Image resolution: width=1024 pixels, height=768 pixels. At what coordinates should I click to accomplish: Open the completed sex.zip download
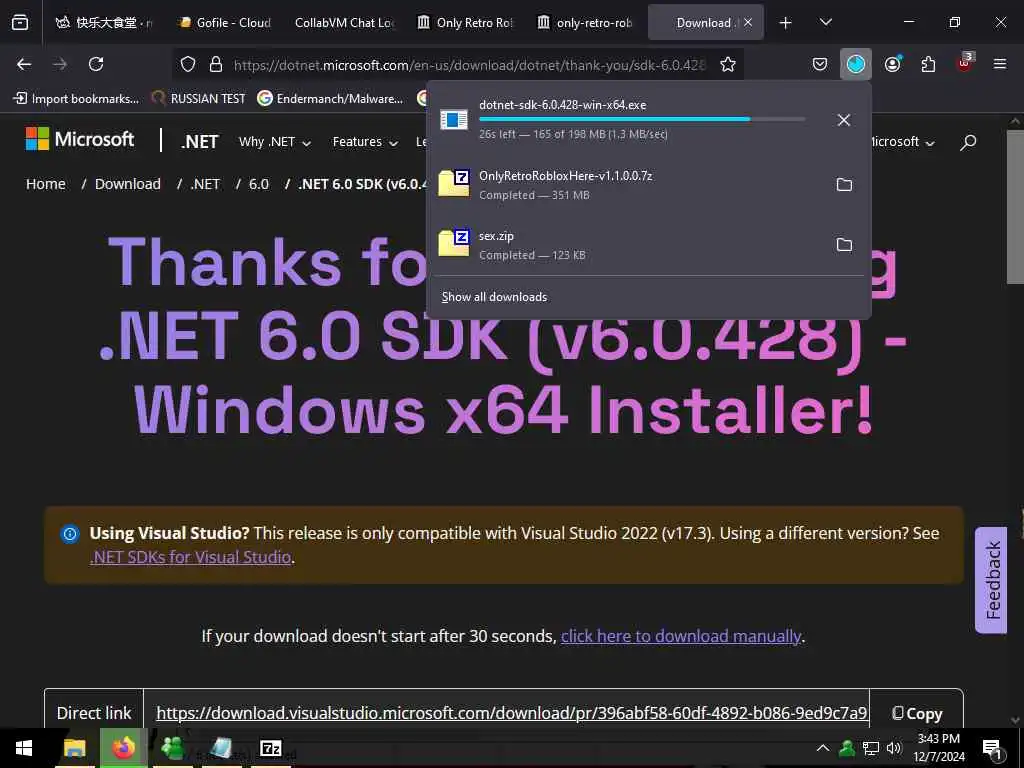pos(627,245)
